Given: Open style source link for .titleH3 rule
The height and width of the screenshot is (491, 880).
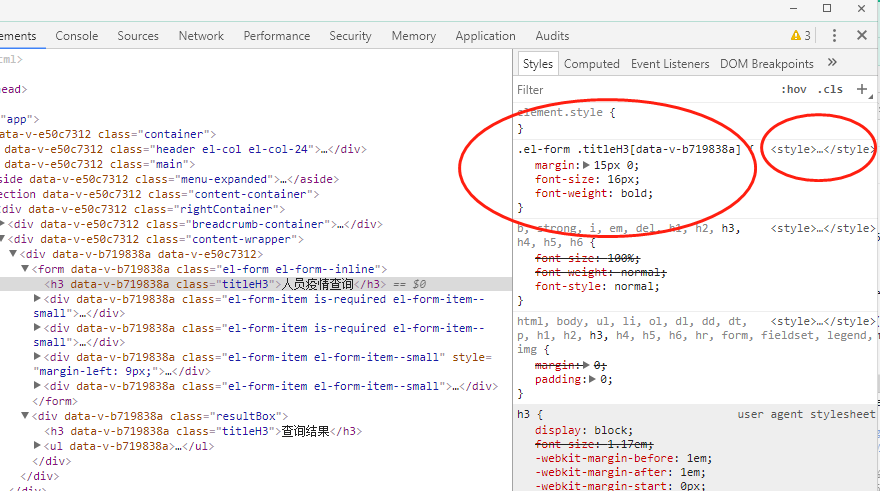Looking at the screenshot, I should coord(823,149).
